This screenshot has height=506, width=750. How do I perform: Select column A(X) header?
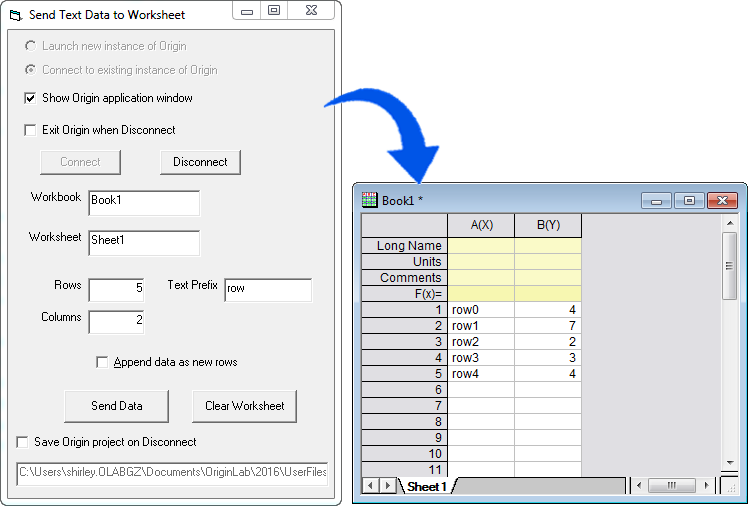[x=480, y=225]
